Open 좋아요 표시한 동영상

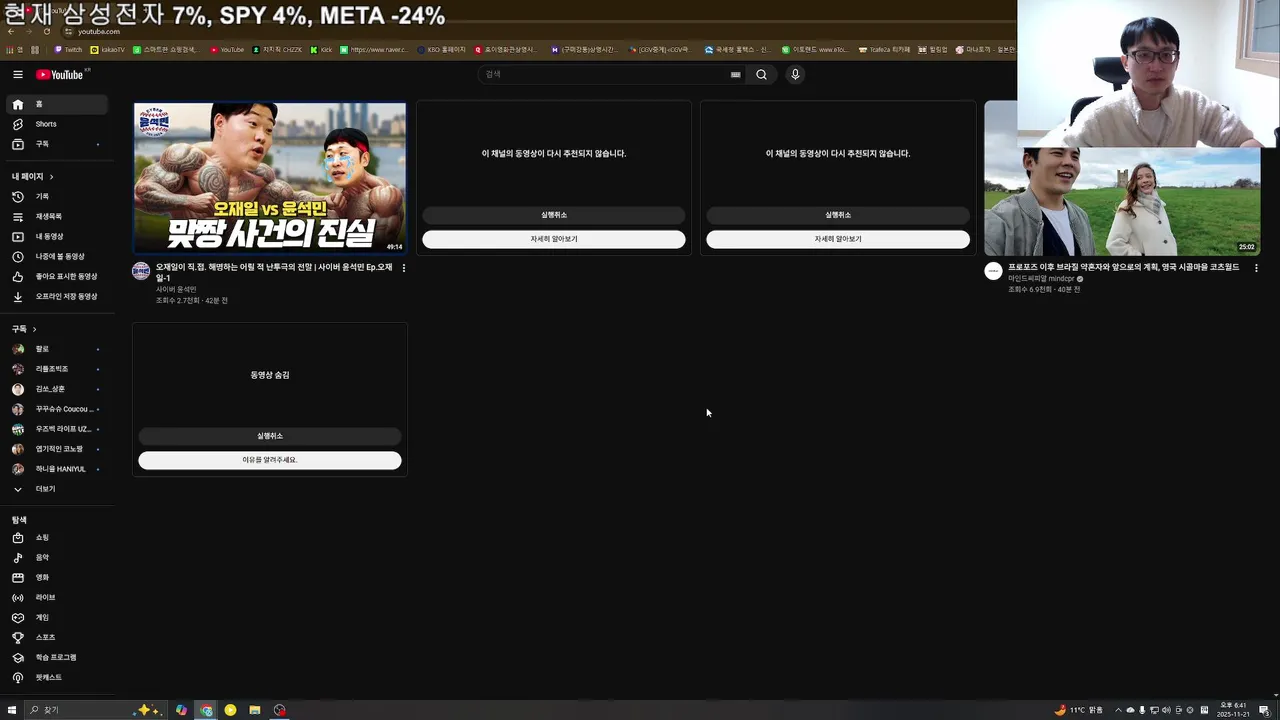tap(58, 276)
